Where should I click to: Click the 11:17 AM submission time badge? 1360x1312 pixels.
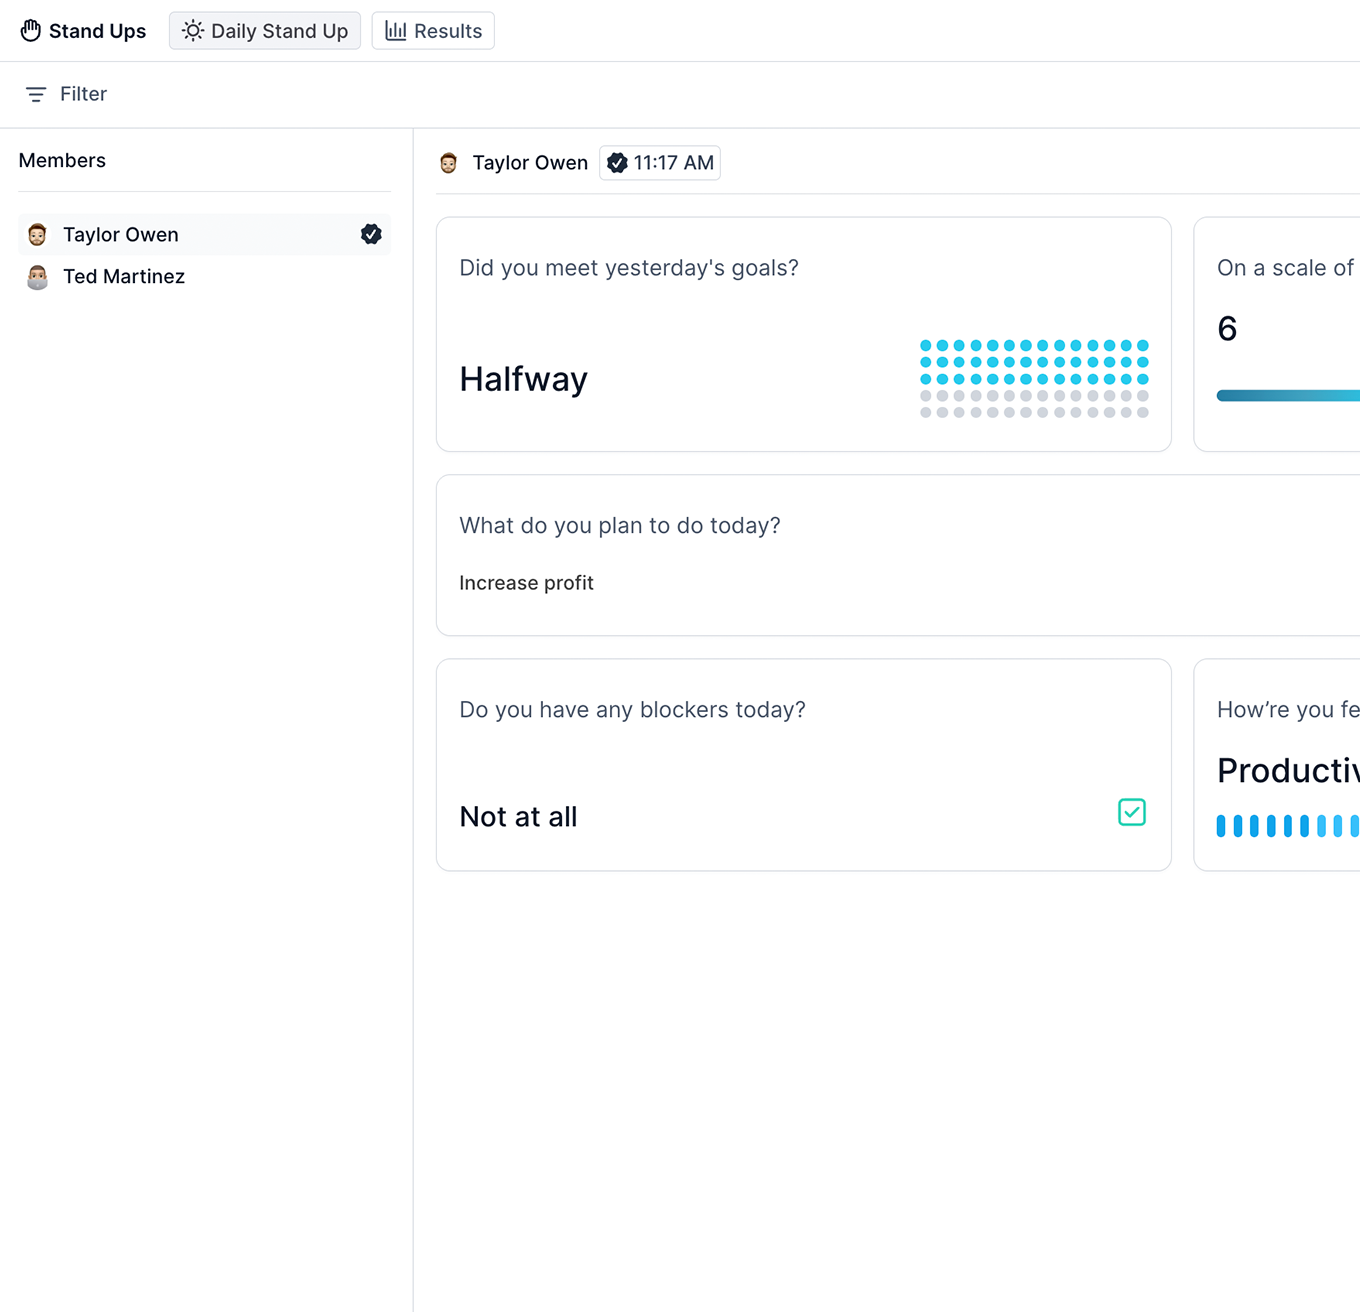tap(660, 163)
